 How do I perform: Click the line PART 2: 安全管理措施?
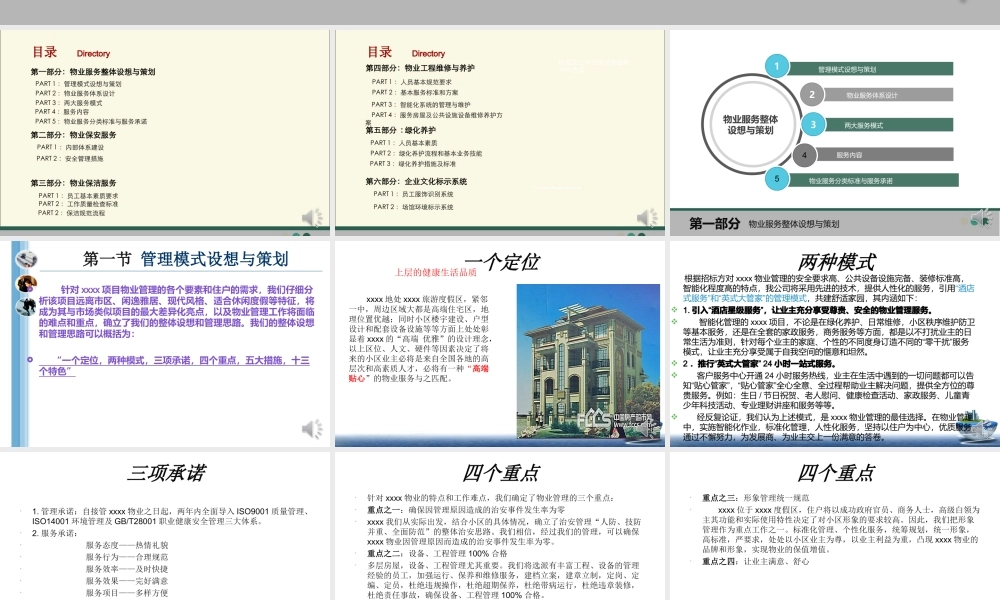(70, 158)
